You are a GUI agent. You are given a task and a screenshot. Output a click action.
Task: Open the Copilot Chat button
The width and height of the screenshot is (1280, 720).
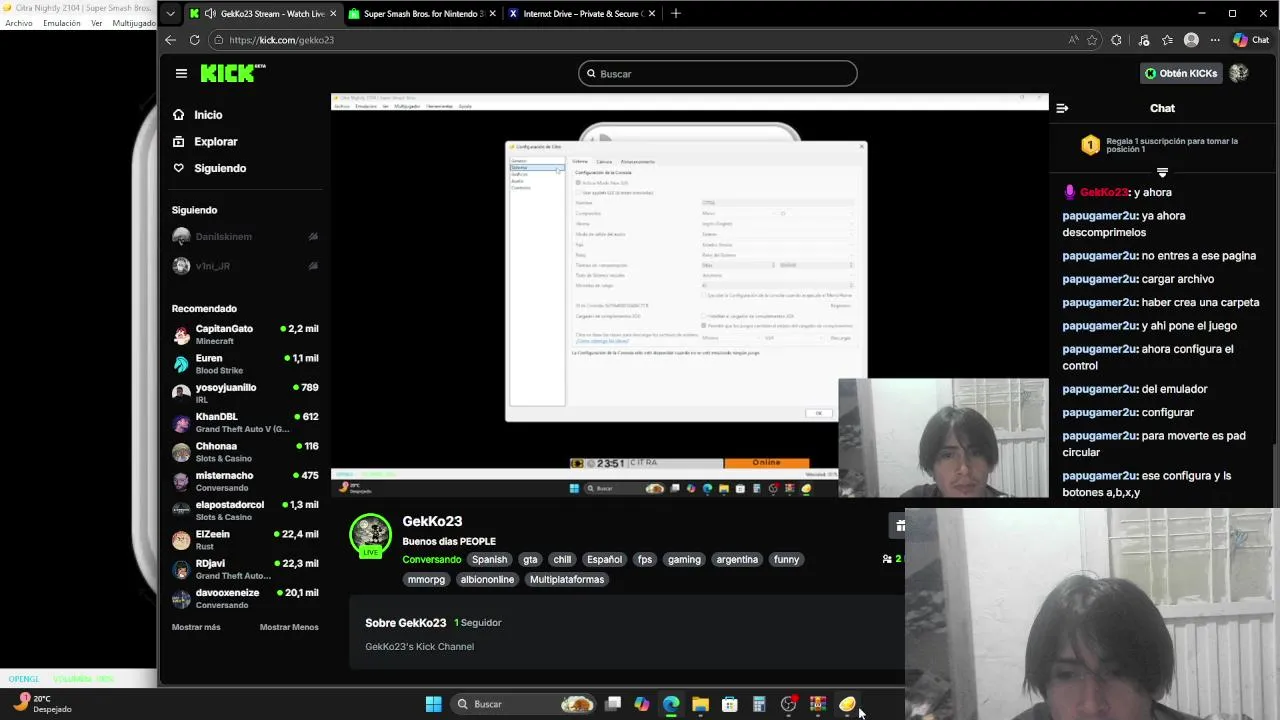coord(1251,40)
